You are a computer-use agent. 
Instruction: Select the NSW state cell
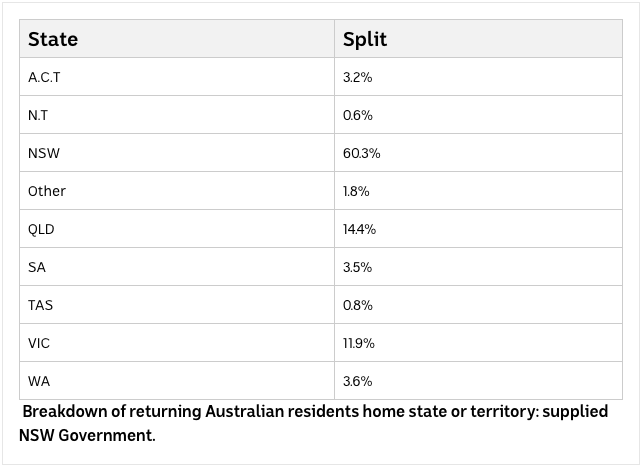tap(45, 153)
